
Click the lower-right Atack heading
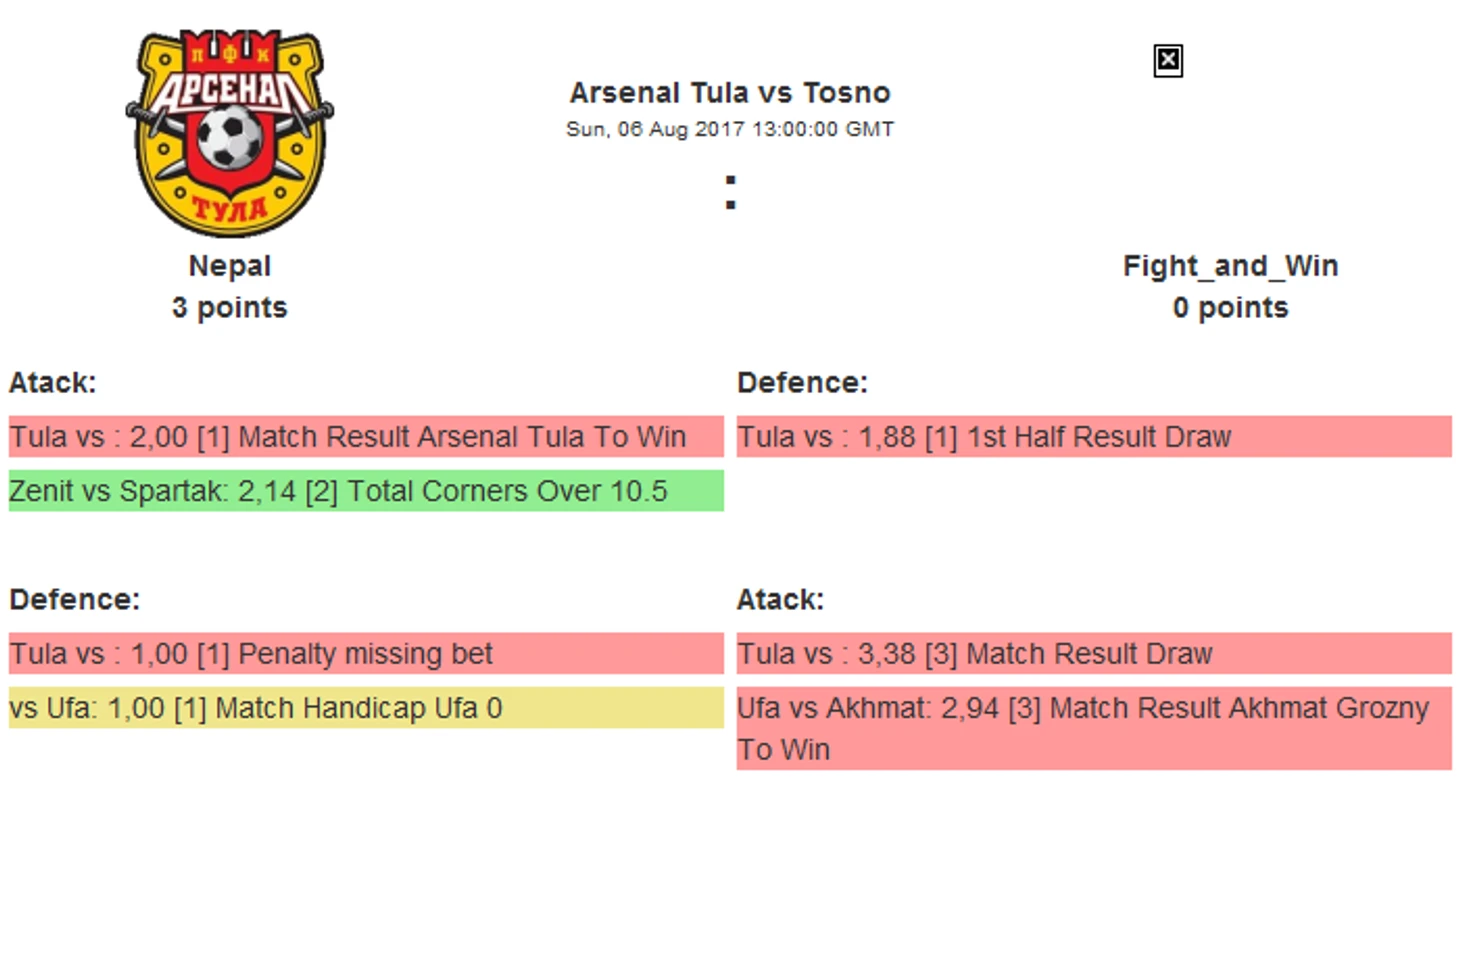pos(780,600)
